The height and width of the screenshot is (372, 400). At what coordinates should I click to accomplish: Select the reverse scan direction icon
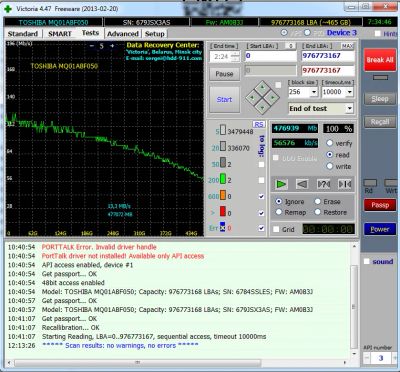point(302,184)
